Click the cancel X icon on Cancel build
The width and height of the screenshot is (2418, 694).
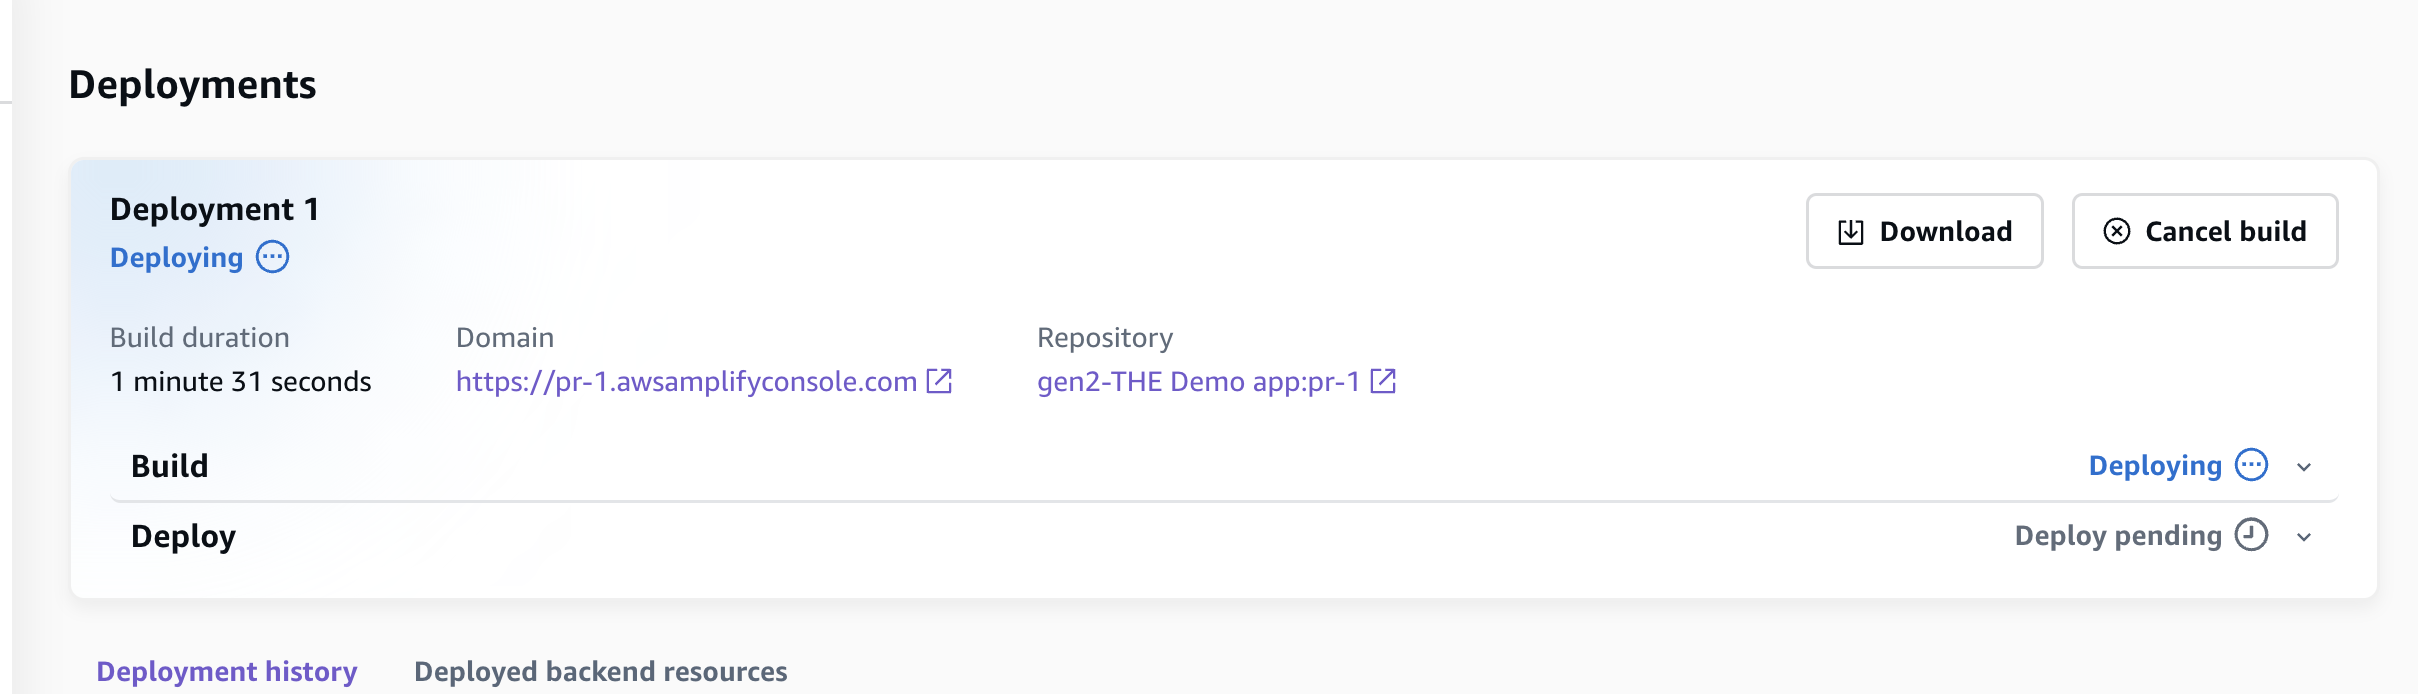pos(2117,231)
